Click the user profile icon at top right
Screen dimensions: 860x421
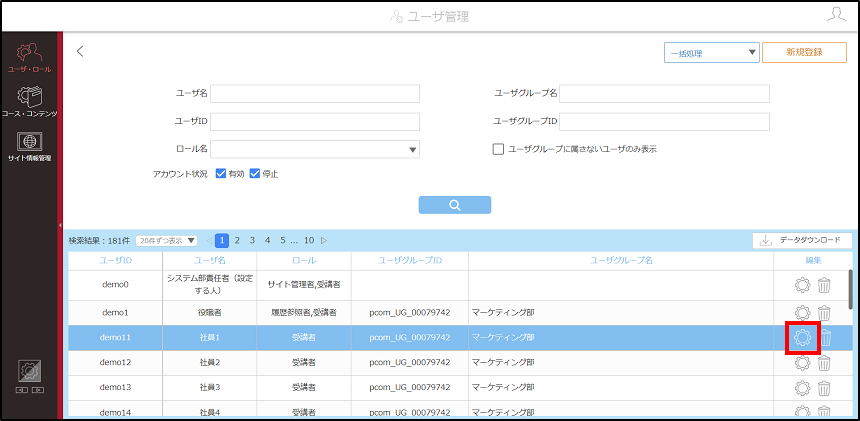(x=836, y=15)
